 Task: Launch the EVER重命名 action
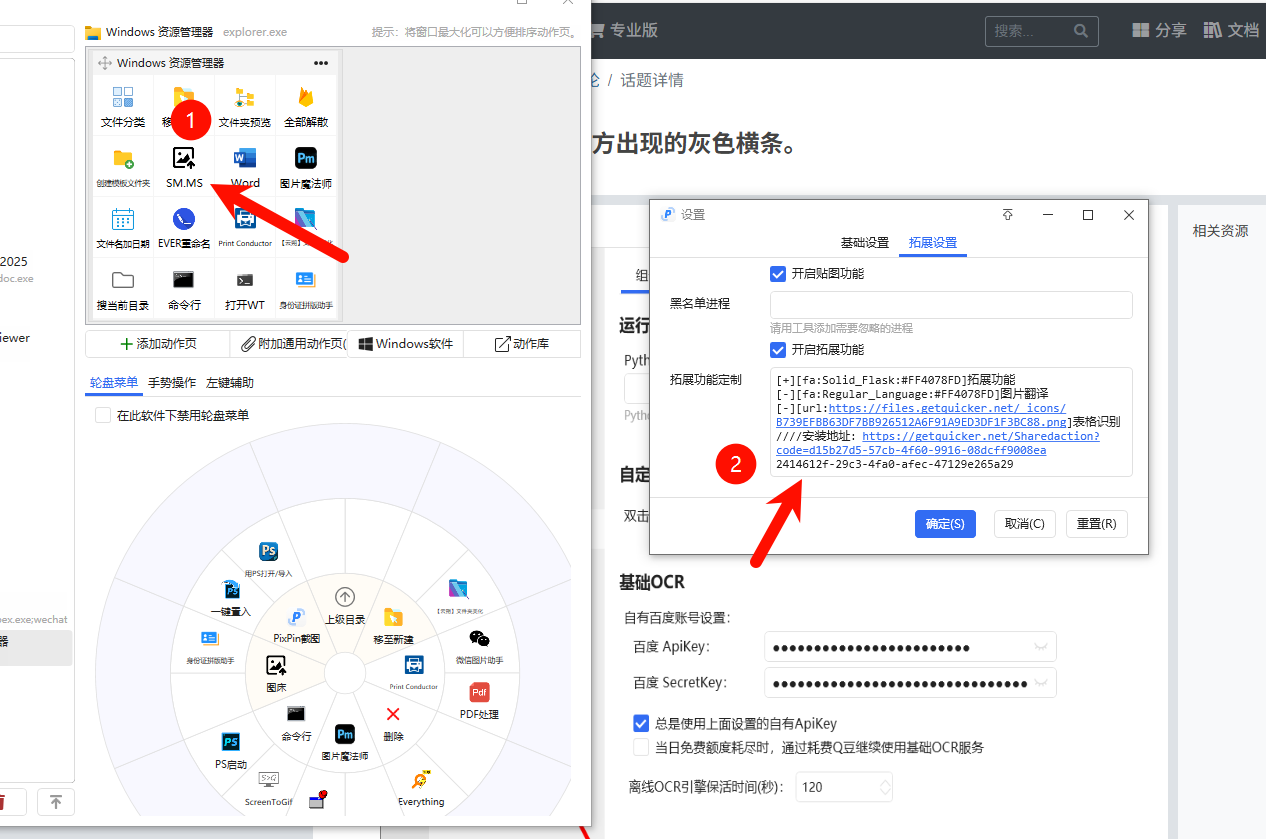click(184, 228)
